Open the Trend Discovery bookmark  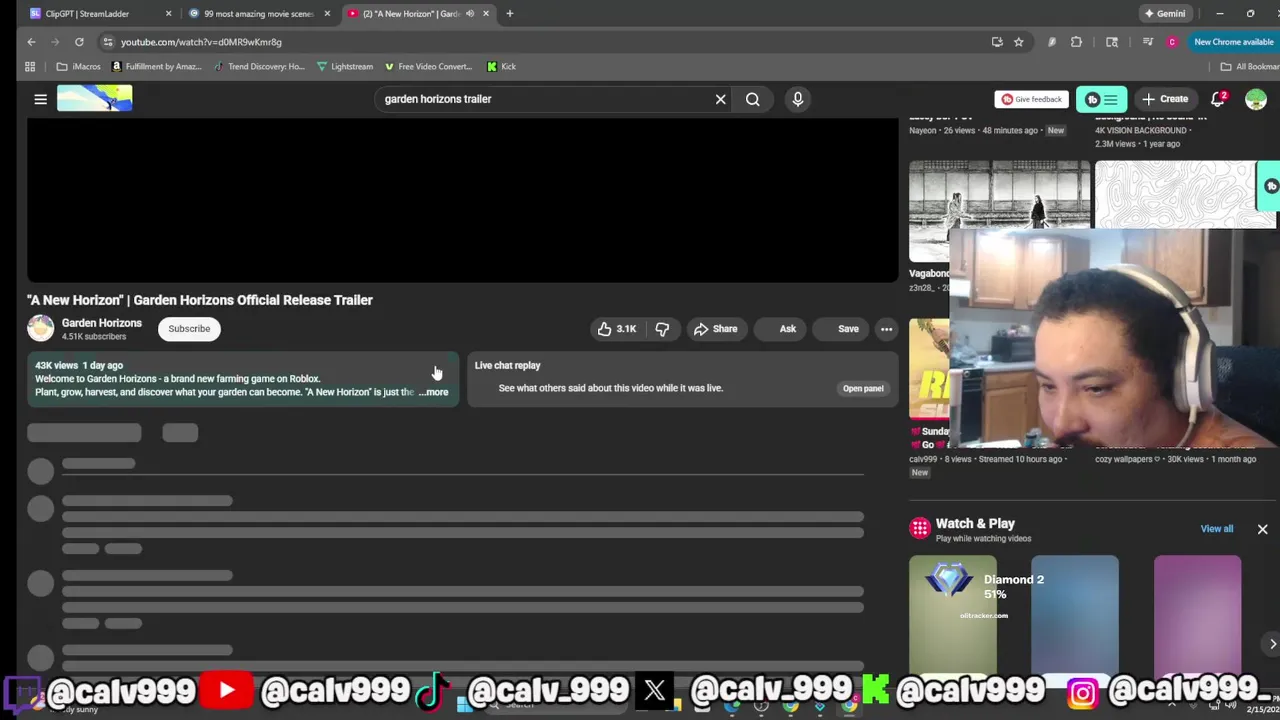tap(259, 66)
